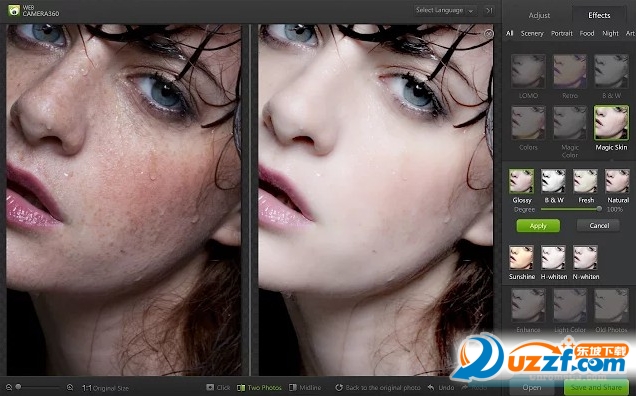Choose the Old Photos effect thumbnail
Viewport: 636px width, 396px height.
(611, 306)
